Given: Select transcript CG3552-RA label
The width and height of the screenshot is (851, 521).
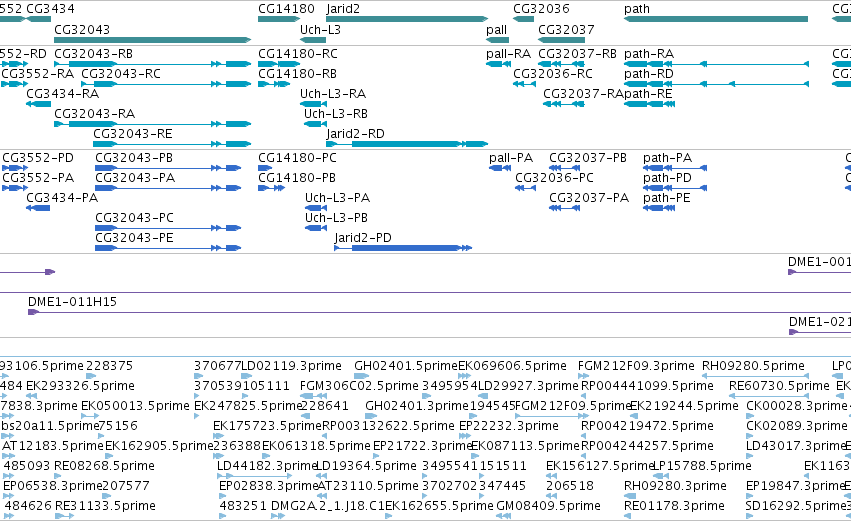Looking at the screenshot, I should coord(37,74).
